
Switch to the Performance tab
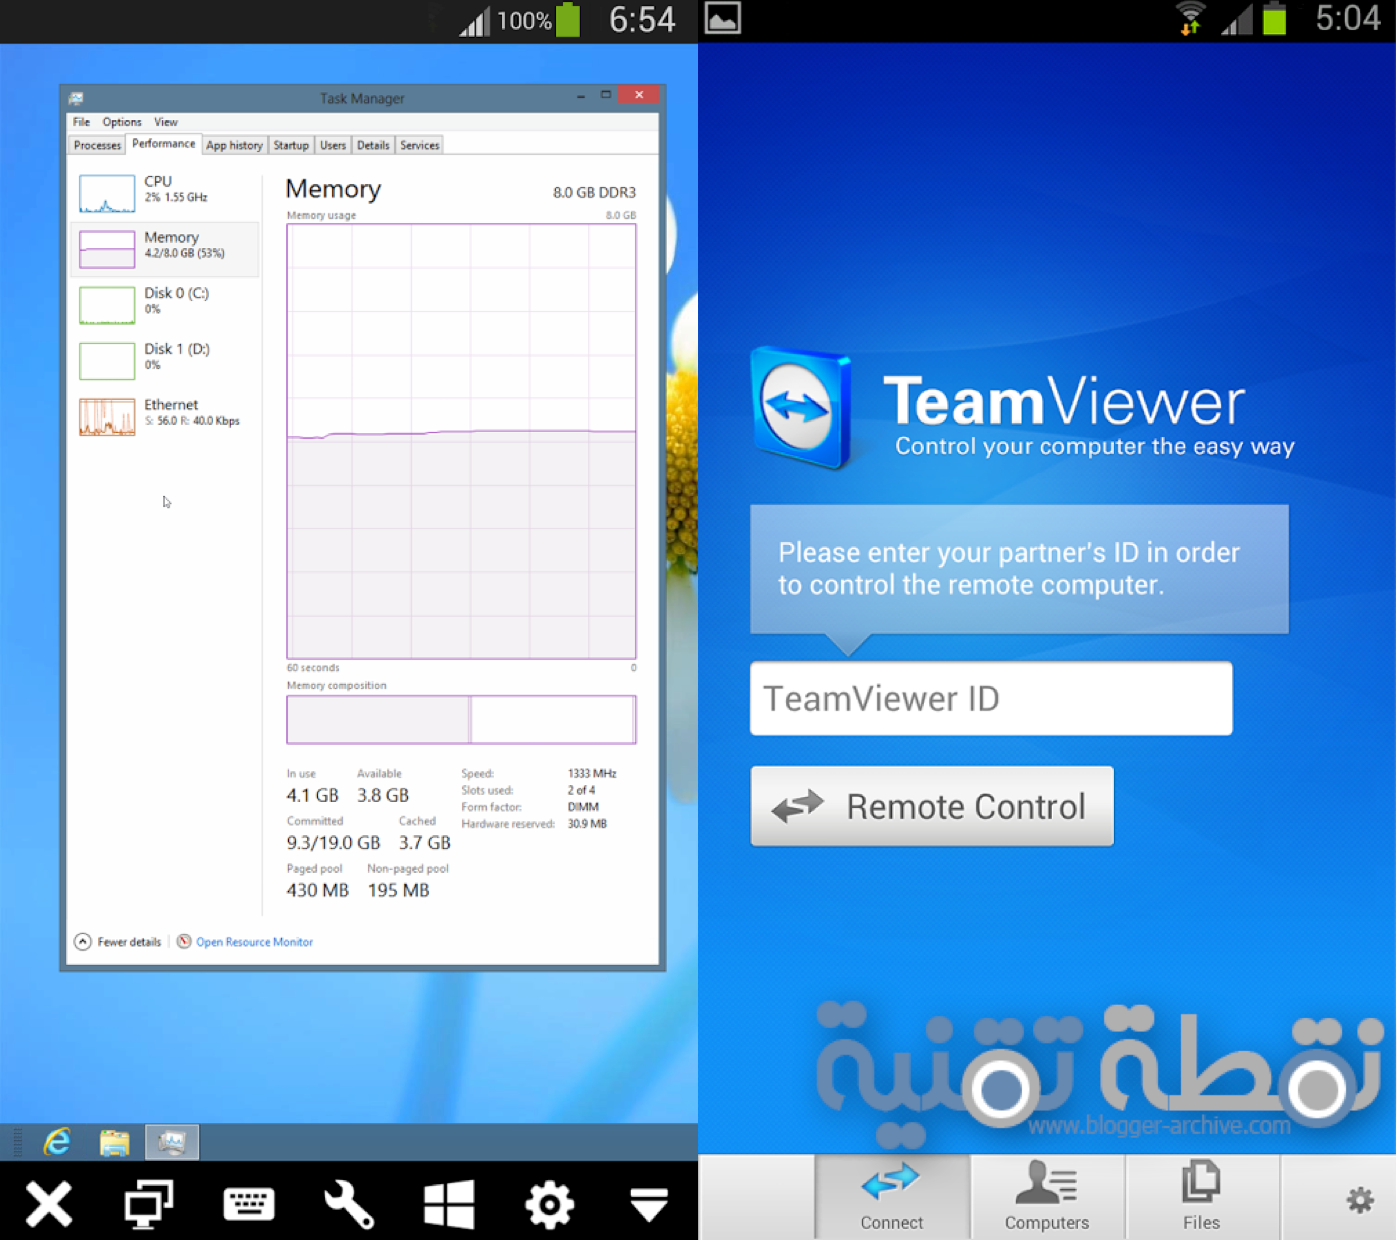(x=163, y=144)
